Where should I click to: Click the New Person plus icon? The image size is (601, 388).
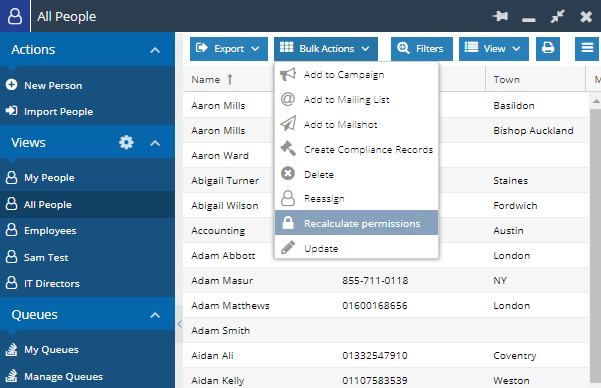click(11, 85)
